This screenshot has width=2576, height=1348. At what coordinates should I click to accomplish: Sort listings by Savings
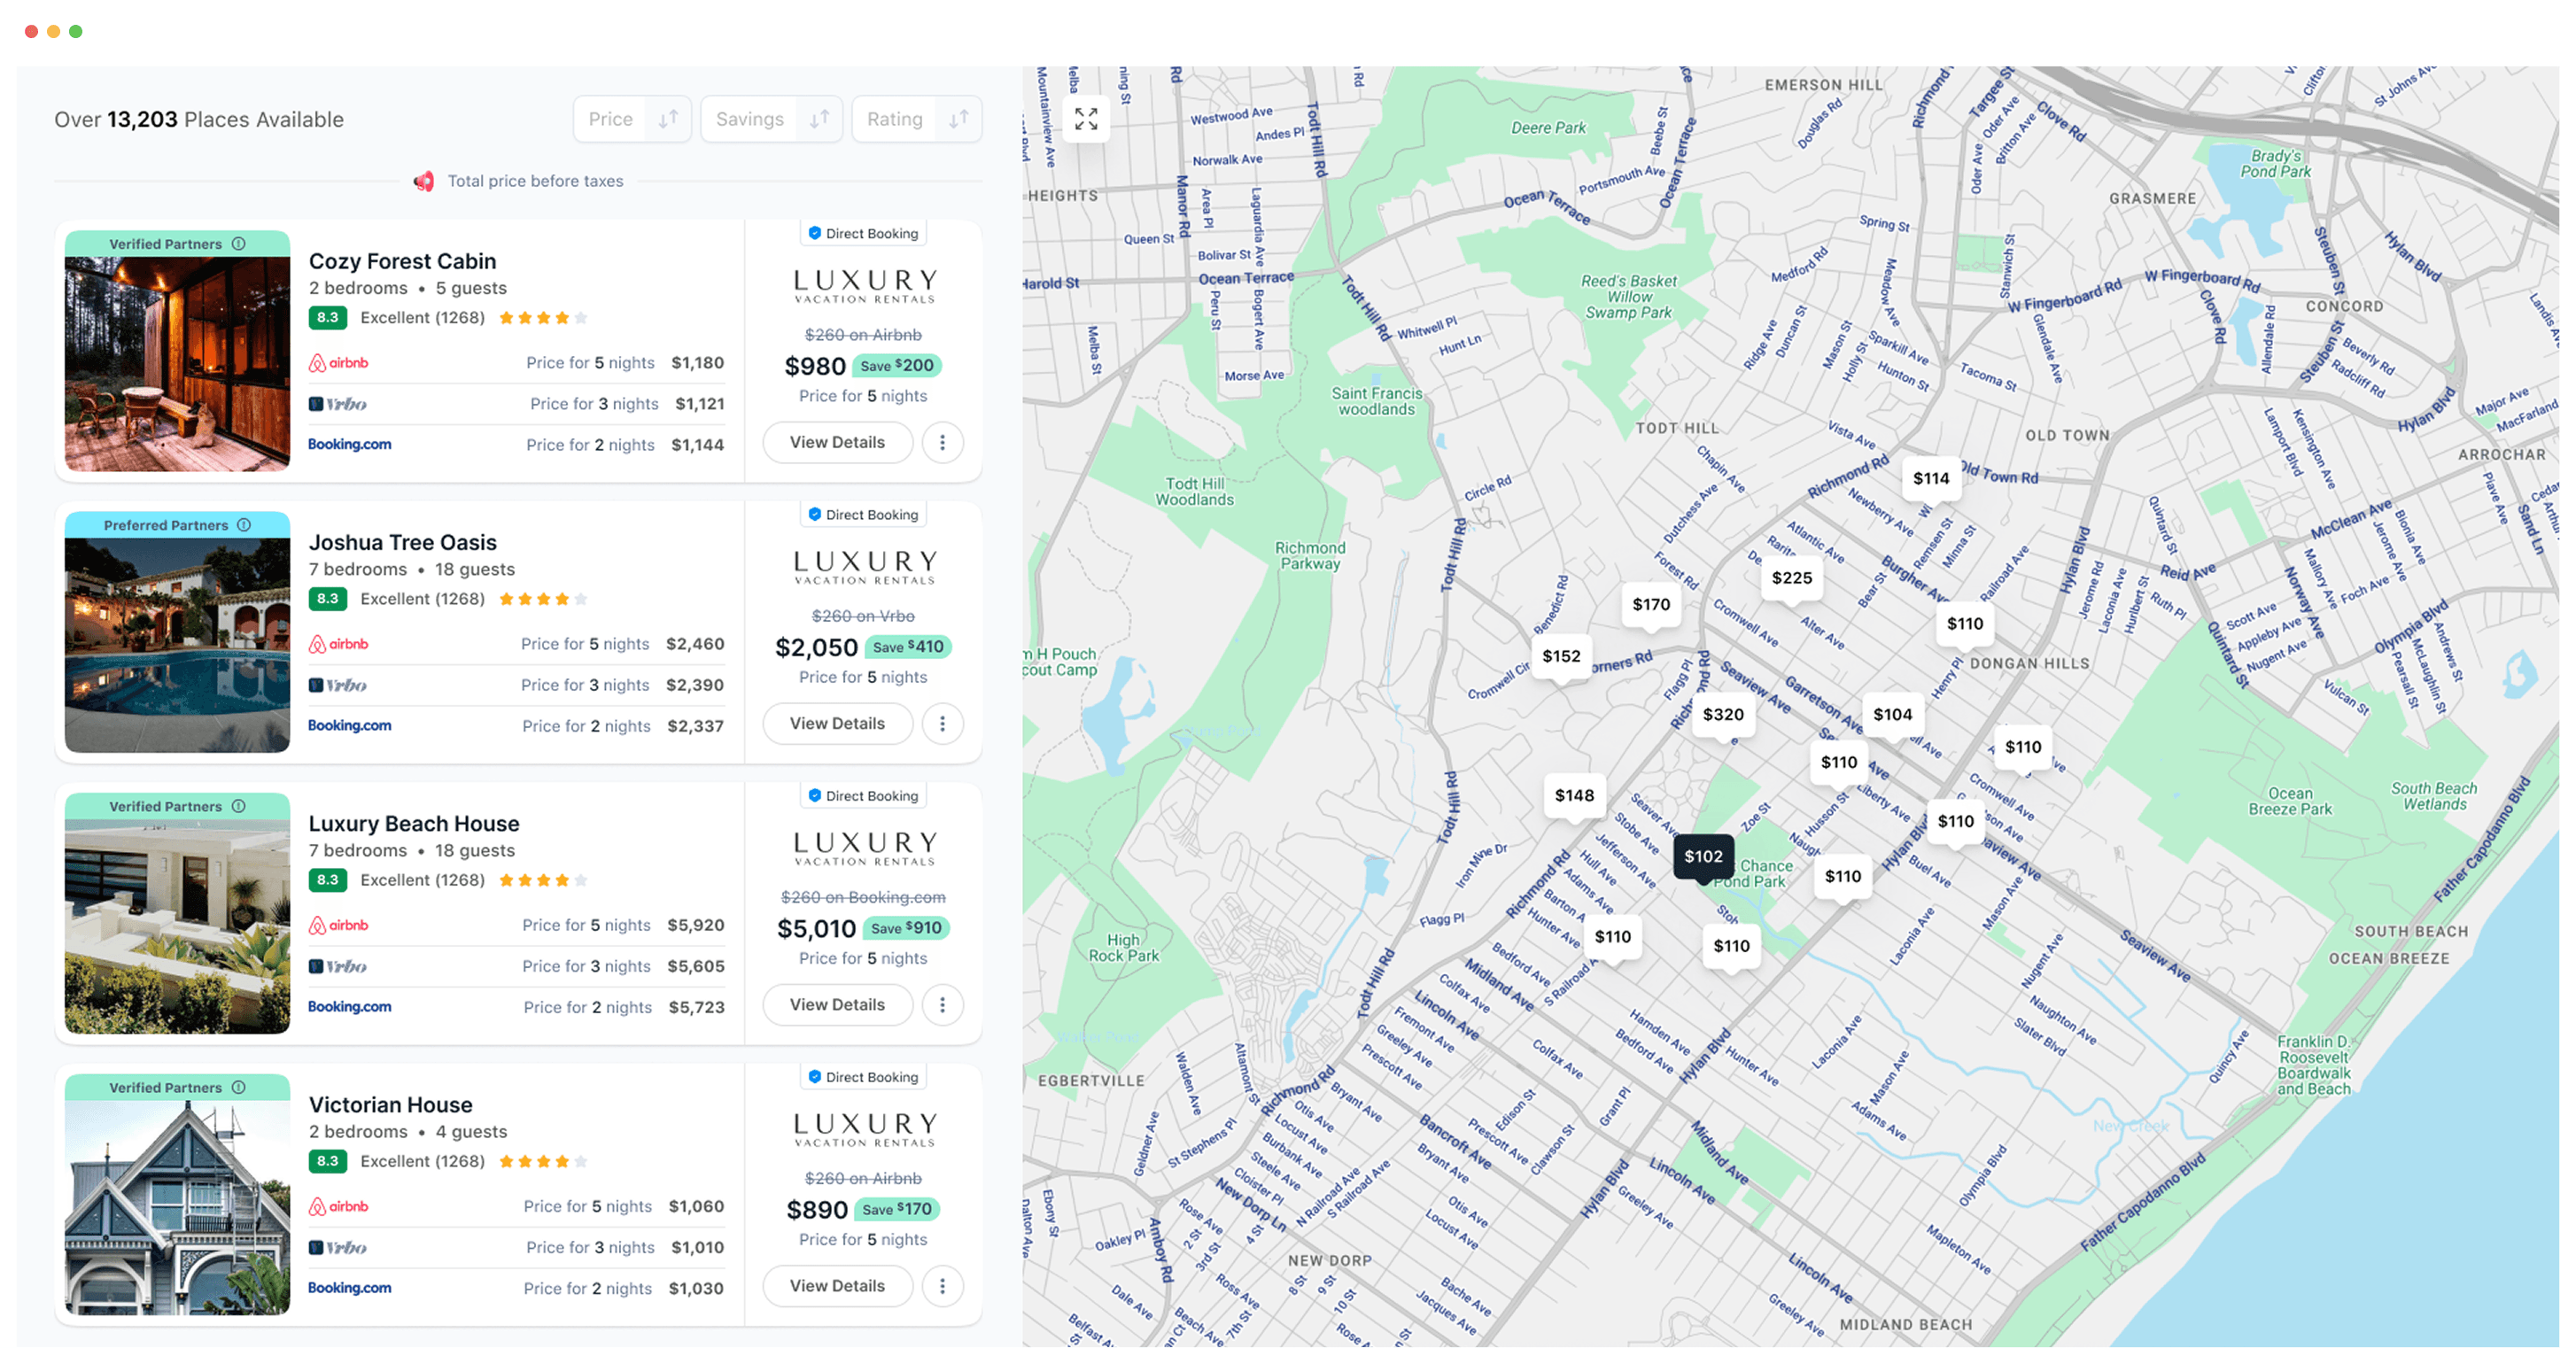coord(749,119)
